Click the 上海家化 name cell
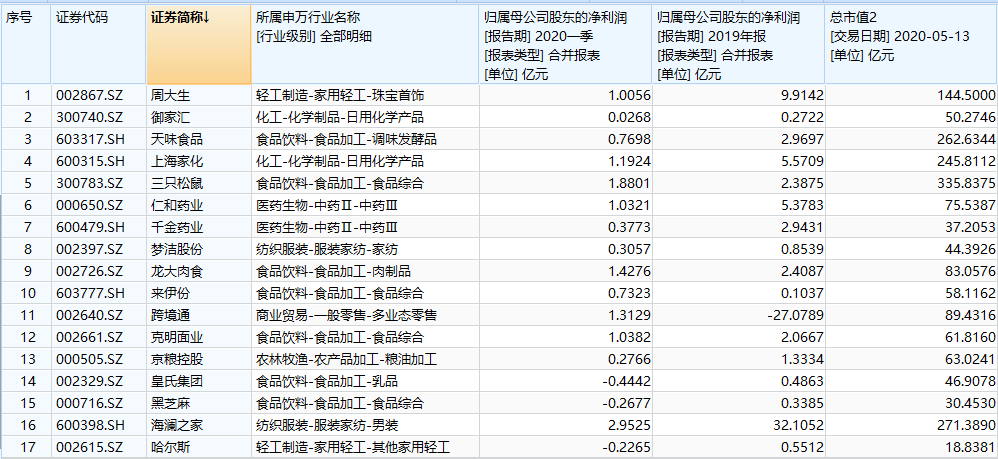The width and height of the screenshot is (998, 459). (199, 162)
